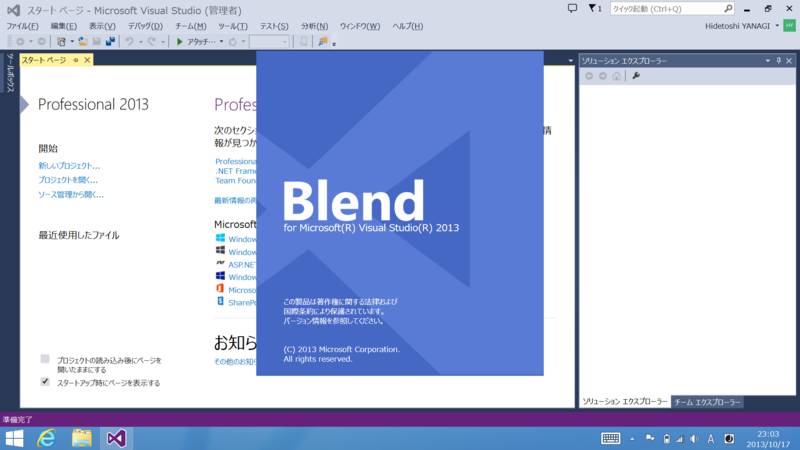Open the Edit (編集) menu
The image size is (800, 450).
63,26
